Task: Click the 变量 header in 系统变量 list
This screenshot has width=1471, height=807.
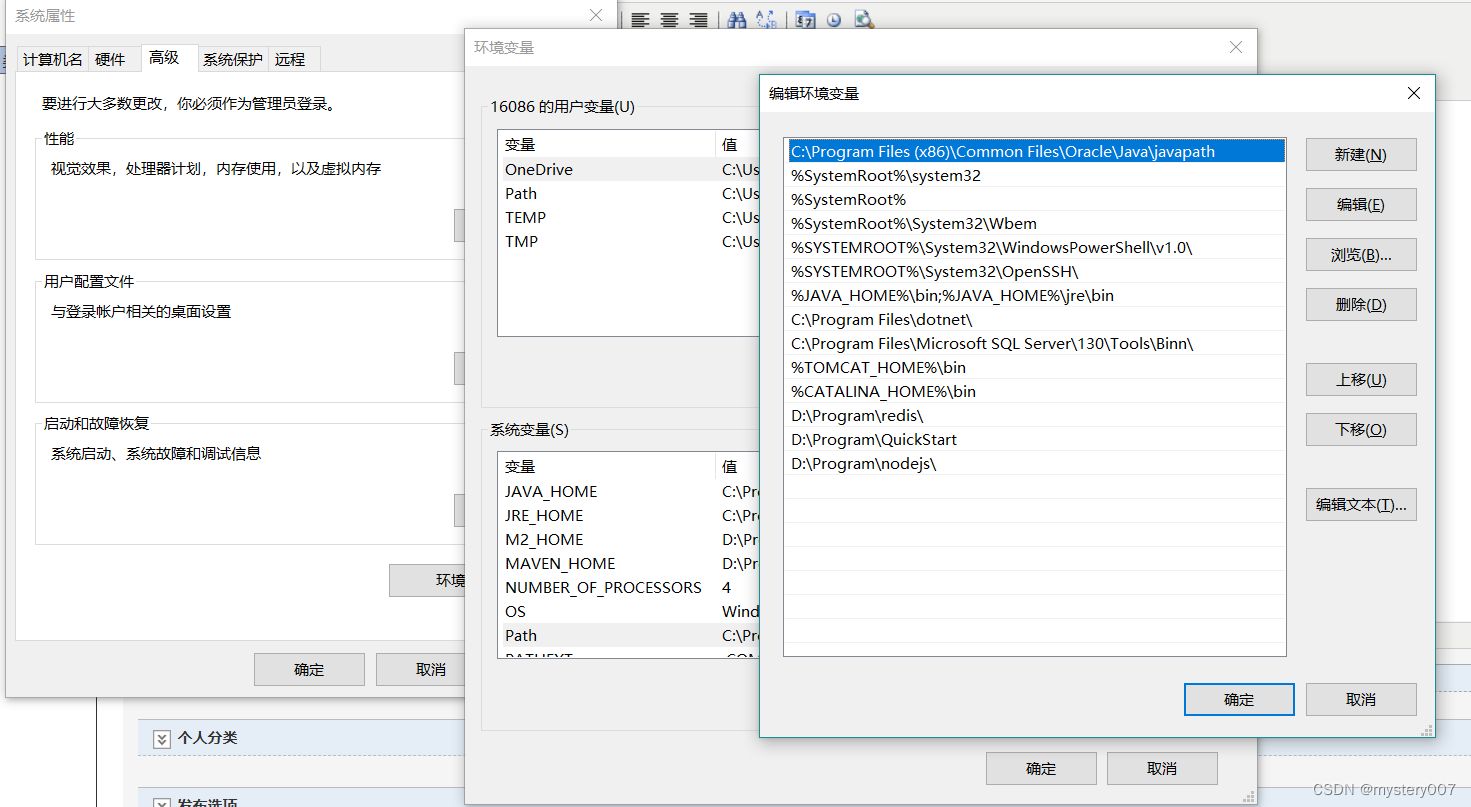Action: coord(607,466)
